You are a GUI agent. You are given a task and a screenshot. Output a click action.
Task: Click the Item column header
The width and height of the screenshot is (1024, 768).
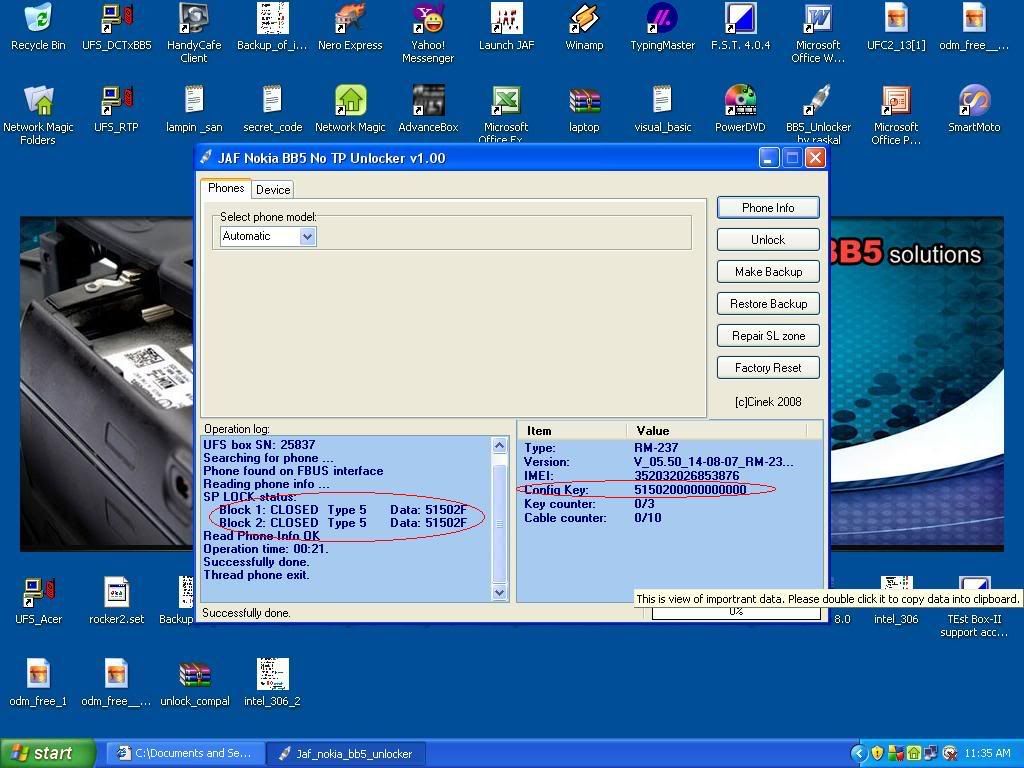pos(572,430)
